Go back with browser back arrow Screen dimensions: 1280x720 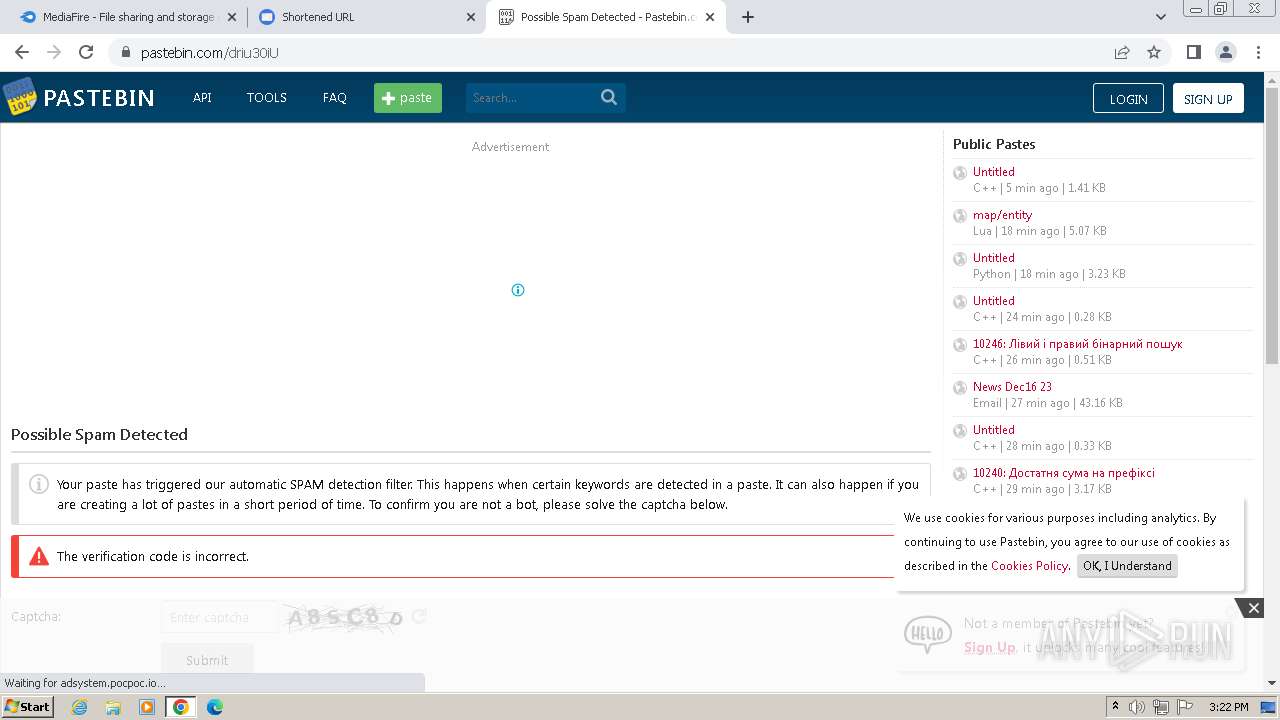(x=22, y=52)
